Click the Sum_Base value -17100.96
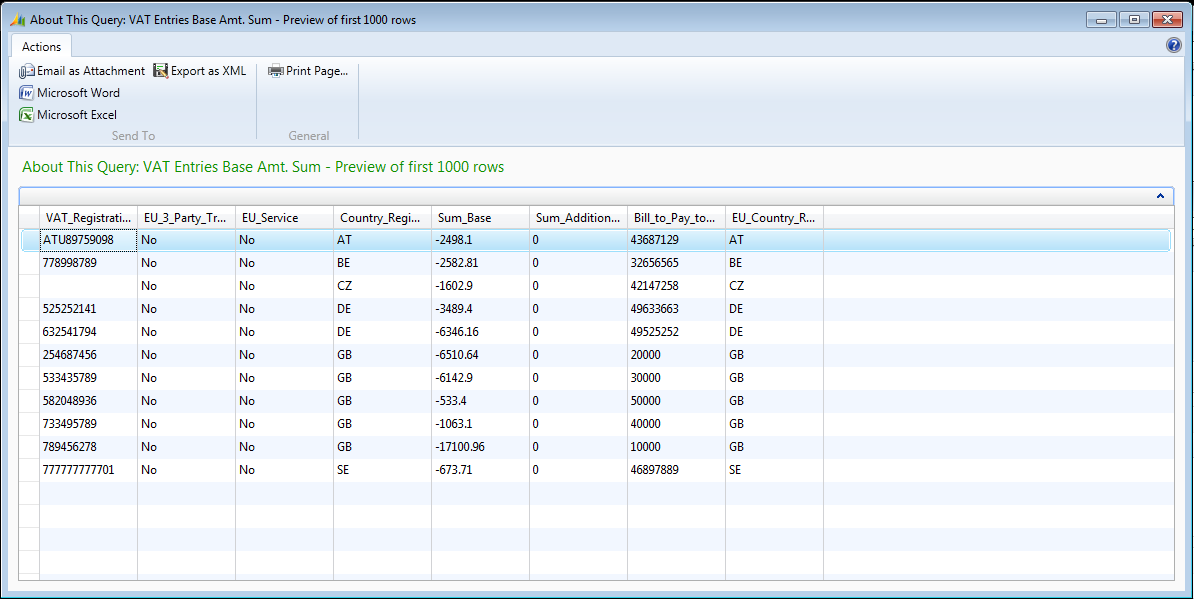This screenshot has height=599, width=1194. (481, 447)
